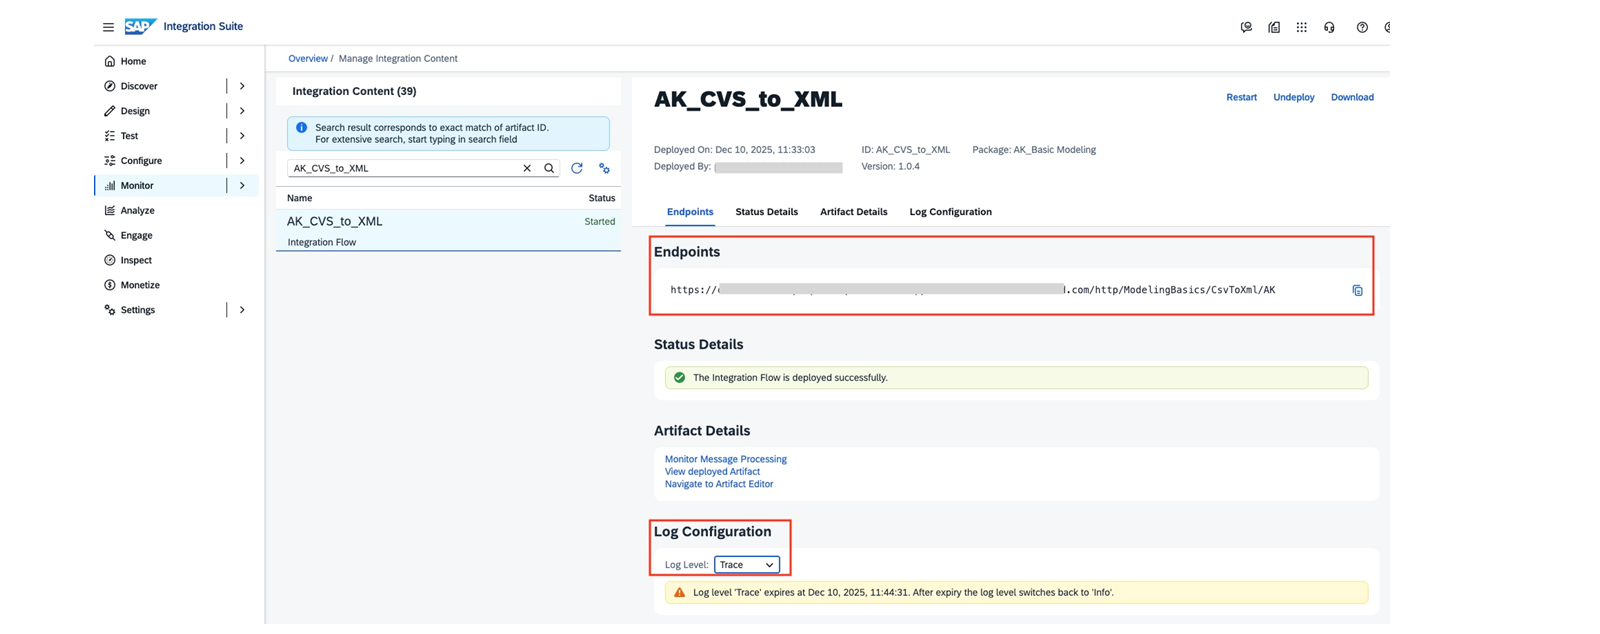Expand the Monitor submenu arrow
The width and height of the screenshot is (1600, 634).
tap(242, 186)
